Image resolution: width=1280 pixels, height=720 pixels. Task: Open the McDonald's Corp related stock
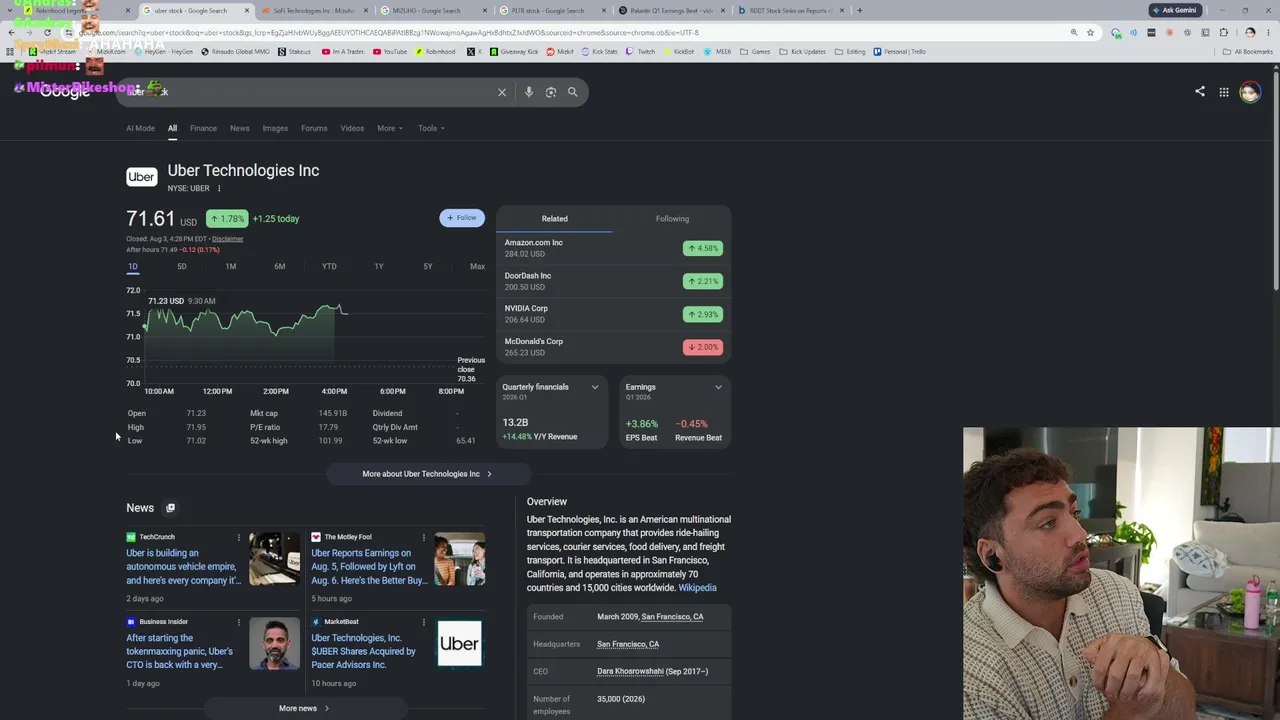coord(613,347)
